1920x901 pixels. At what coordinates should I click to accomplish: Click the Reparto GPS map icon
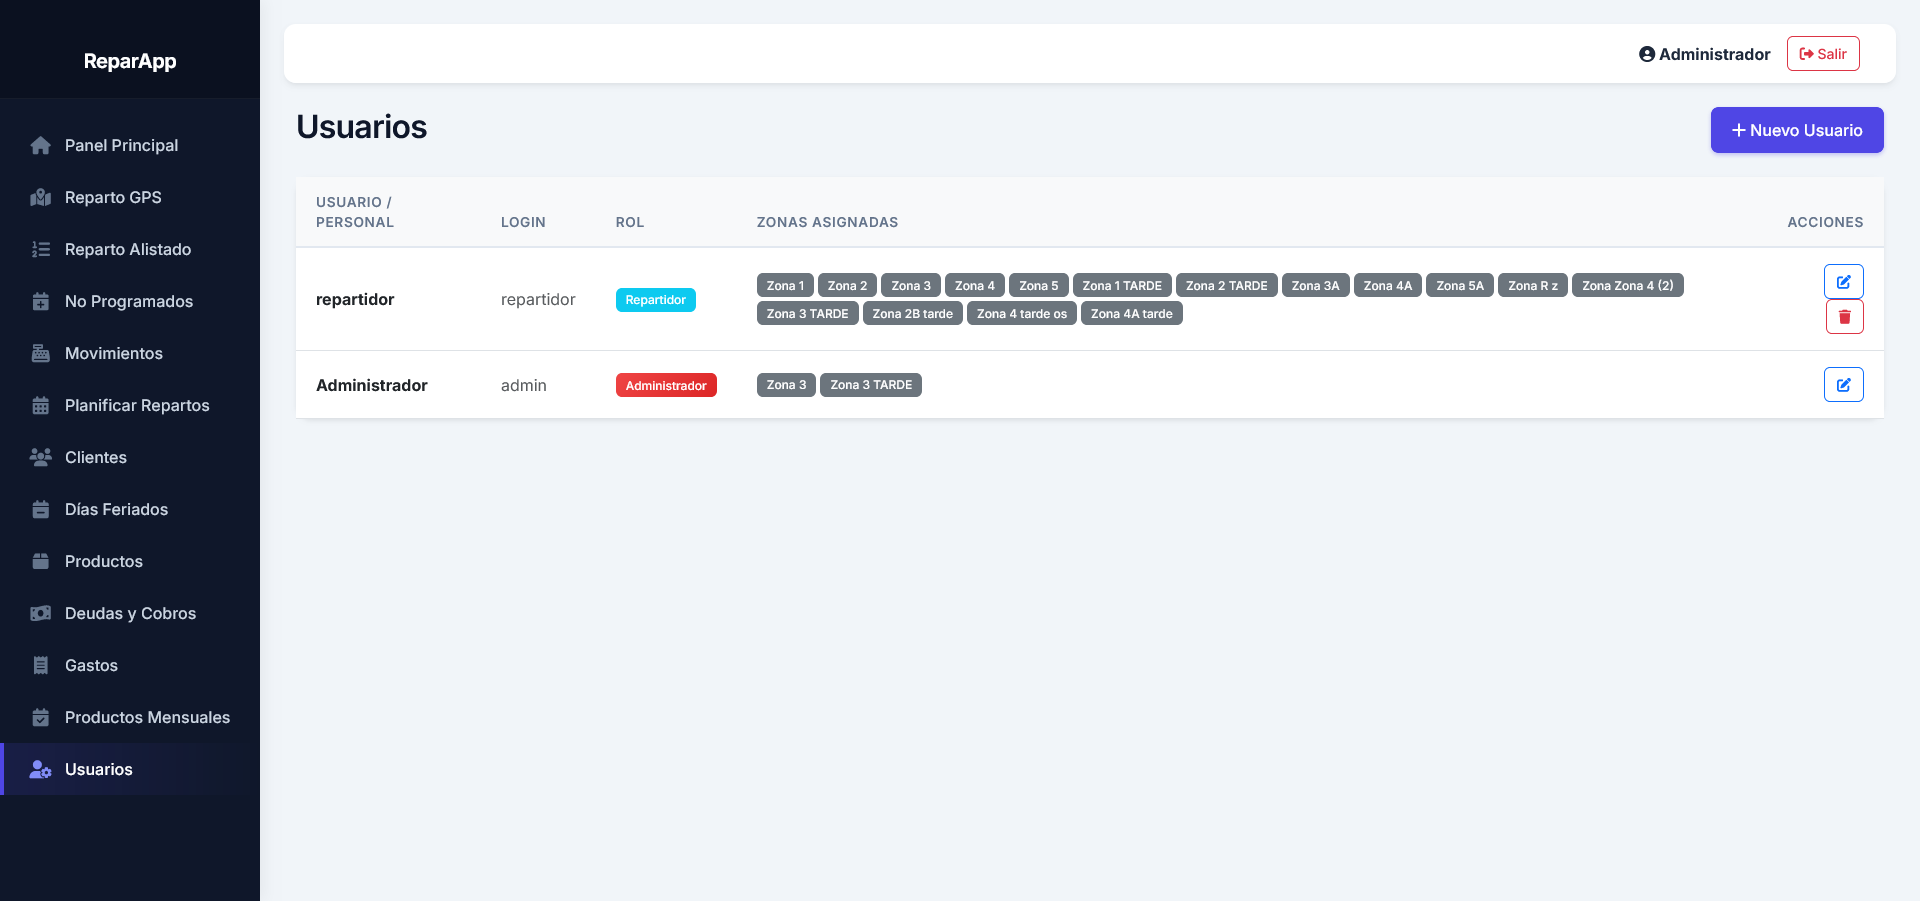coord(40,197)
